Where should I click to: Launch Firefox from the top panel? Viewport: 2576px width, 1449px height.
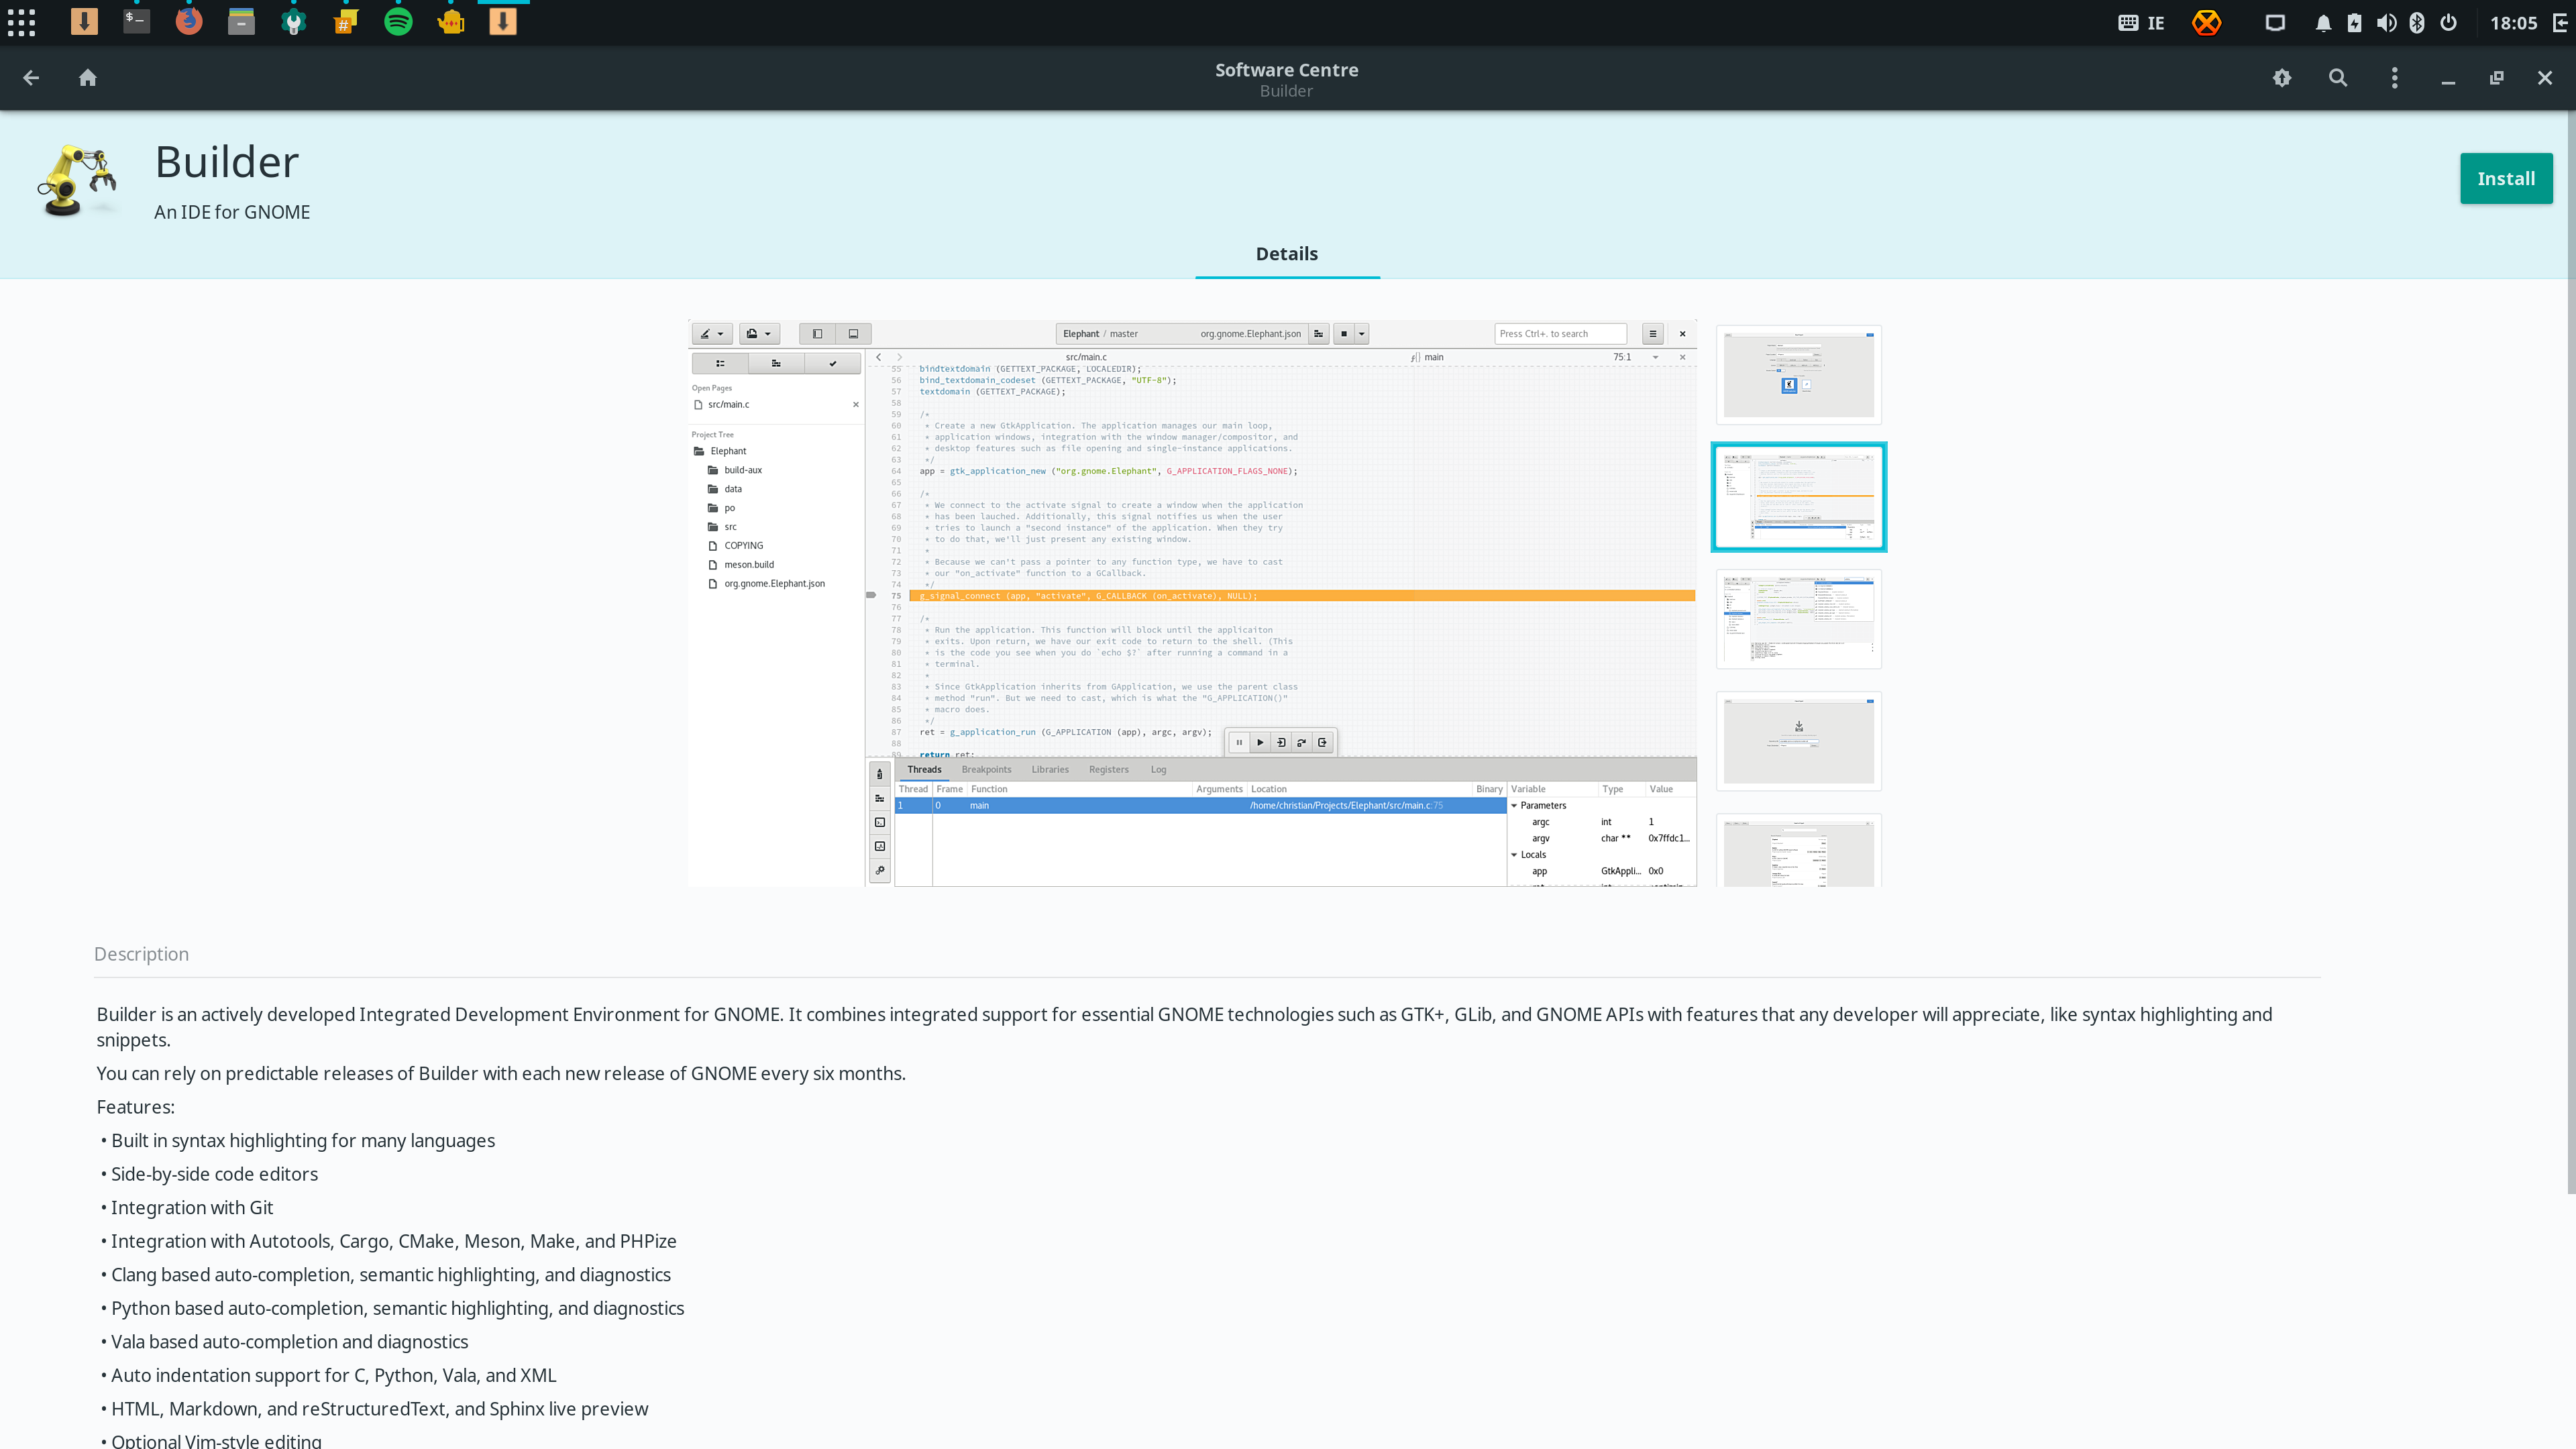189,22
